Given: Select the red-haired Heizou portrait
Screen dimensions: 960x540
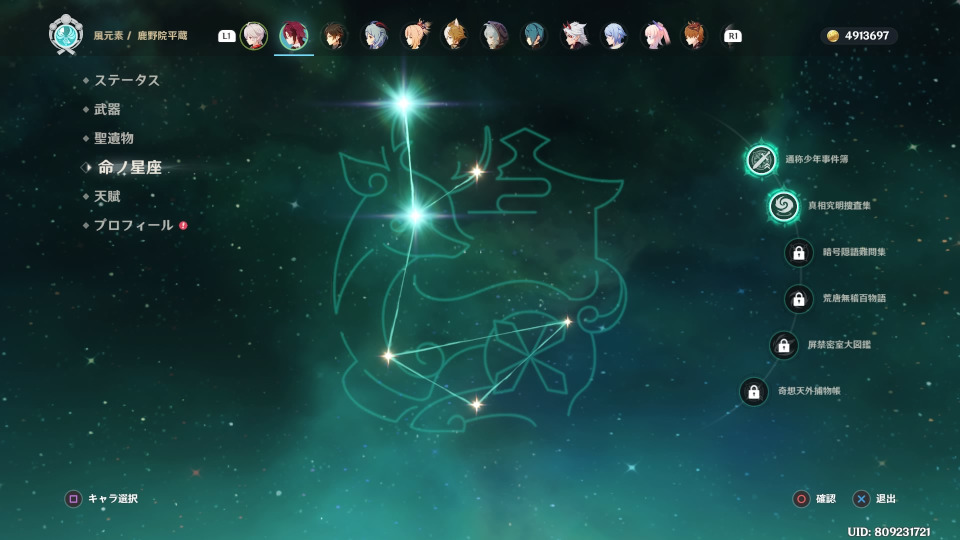Looking at the screenshot, I should [x=294, y=36].
